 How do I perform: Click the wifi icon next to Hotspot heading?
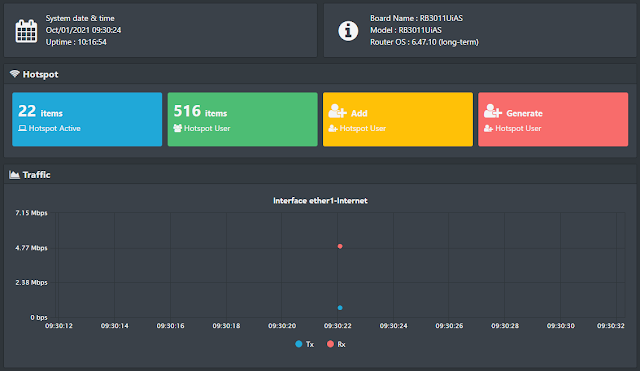click(x=15, y=74)
